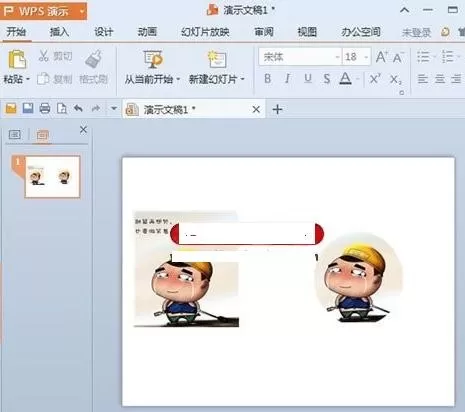Save the presentation with floppy icon
The image size is (465, 412).
(x=28, y=108)
